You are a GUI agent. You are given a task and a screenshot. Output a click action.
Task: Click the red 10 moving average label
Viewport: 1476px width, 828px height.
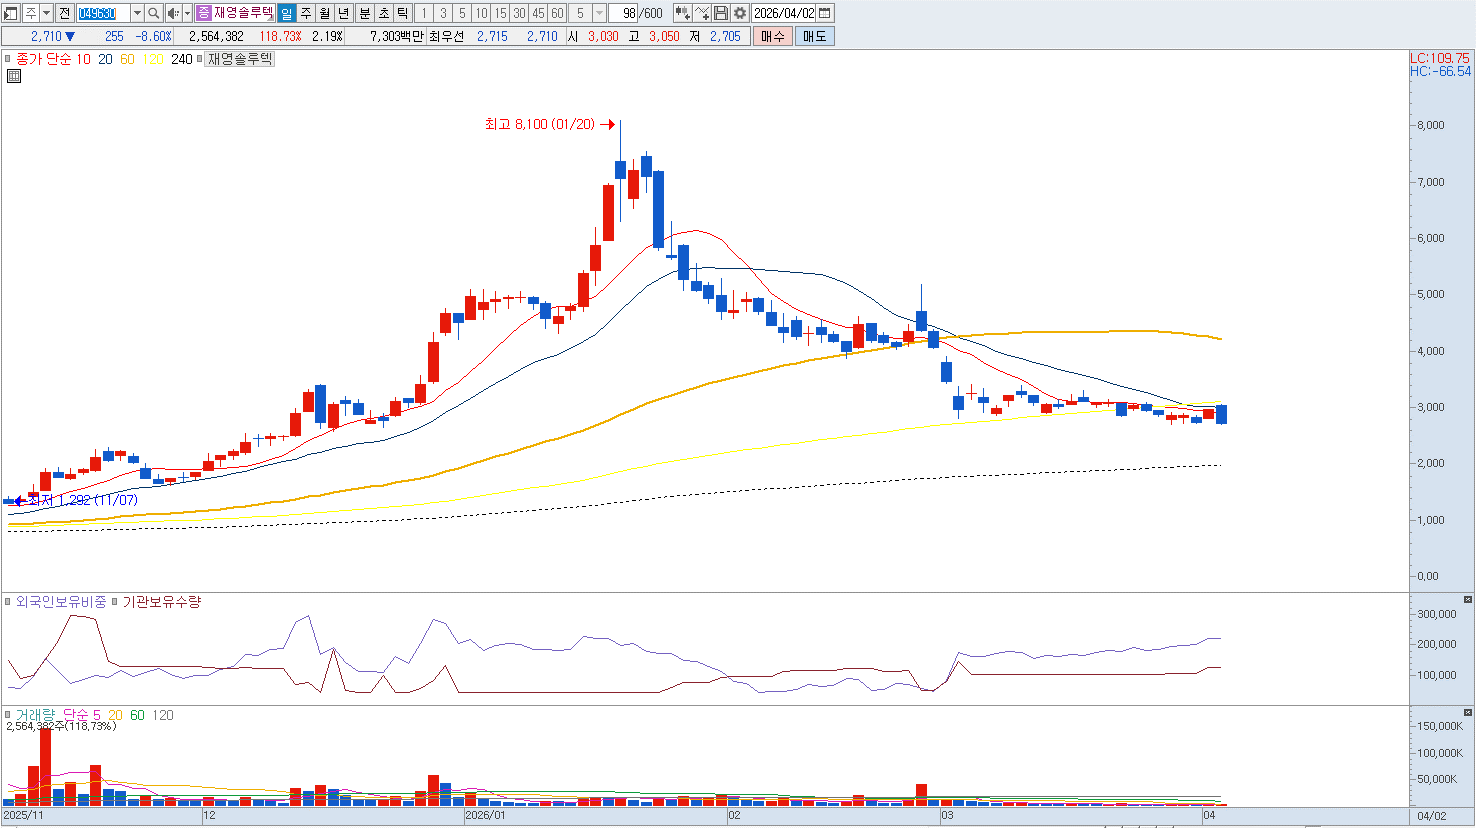(83, 59)
